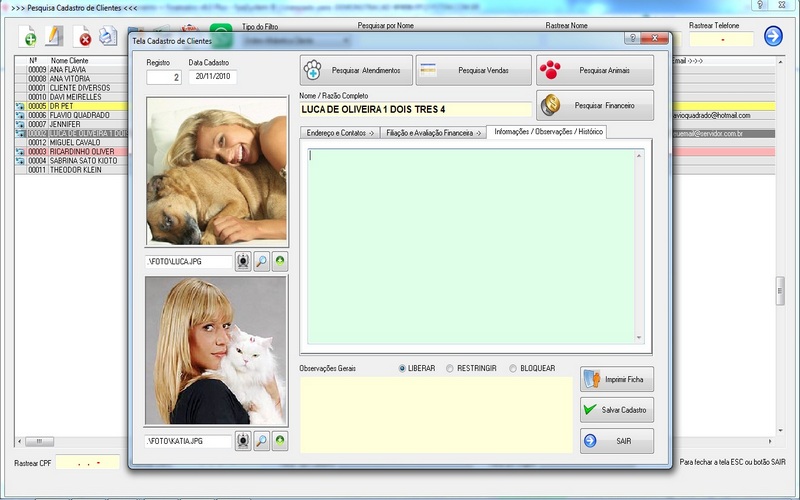Click the SAIR button
The height and width of the screenshot is (500, 800).
(x=617, y=441)
